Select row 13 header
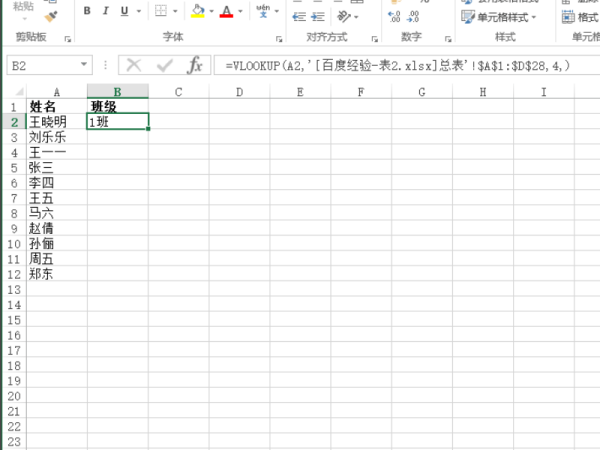Viewport: 600px width, 450px height. [x=14, y=290]
